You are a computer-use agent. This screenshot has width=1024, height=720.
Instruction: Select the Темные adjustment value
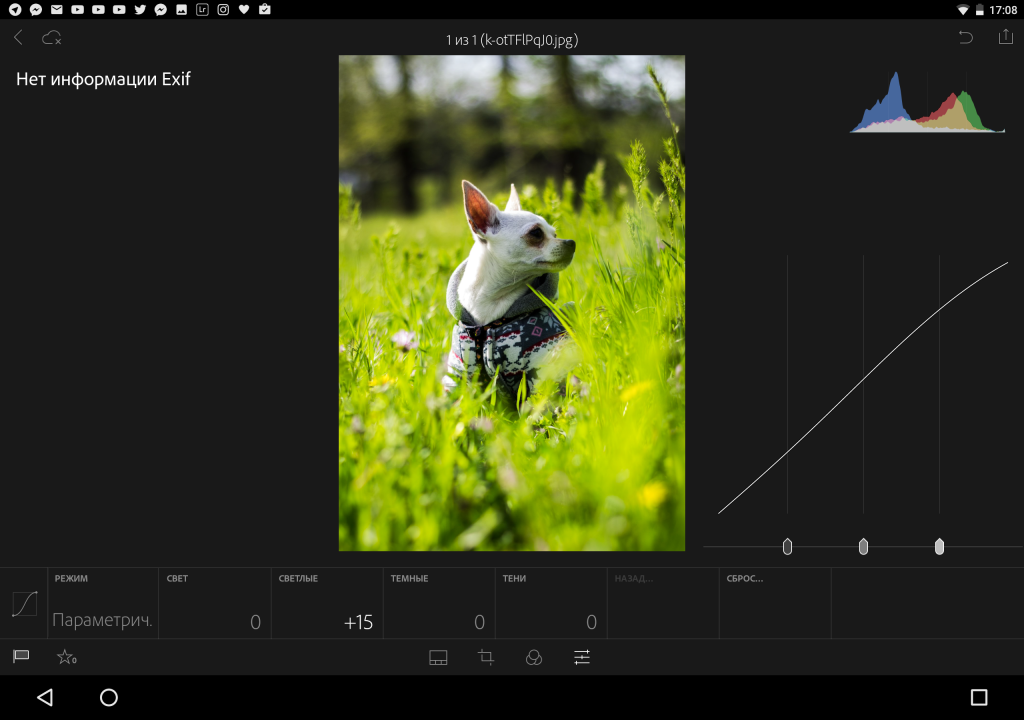pyautogui.click(x=439, y=604)
